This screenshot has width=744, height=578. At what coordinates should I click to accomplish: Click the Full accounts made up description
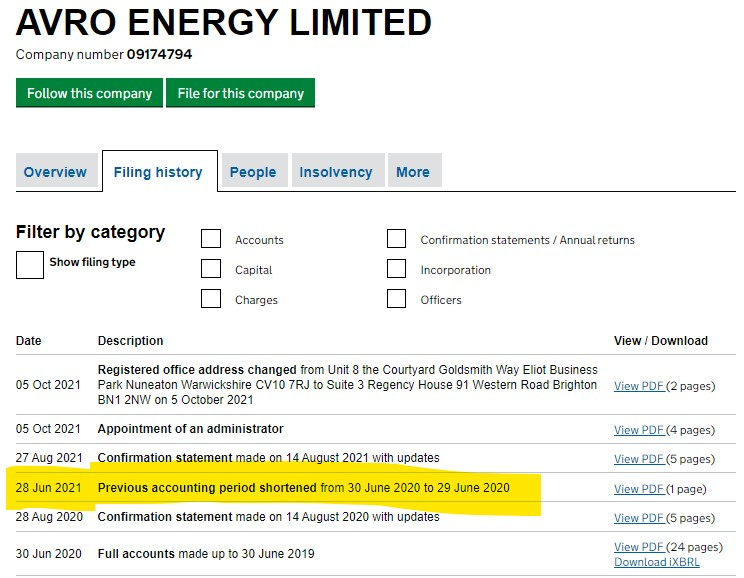tap(206, 554)
